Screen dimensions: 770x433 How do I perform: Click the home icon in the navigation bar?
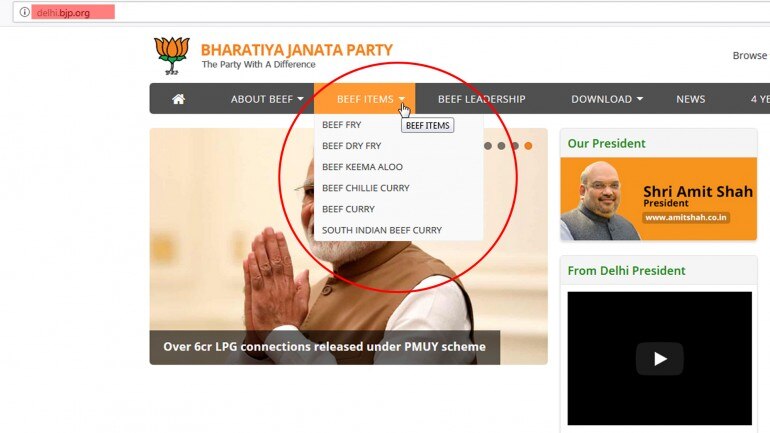point(179,99)
